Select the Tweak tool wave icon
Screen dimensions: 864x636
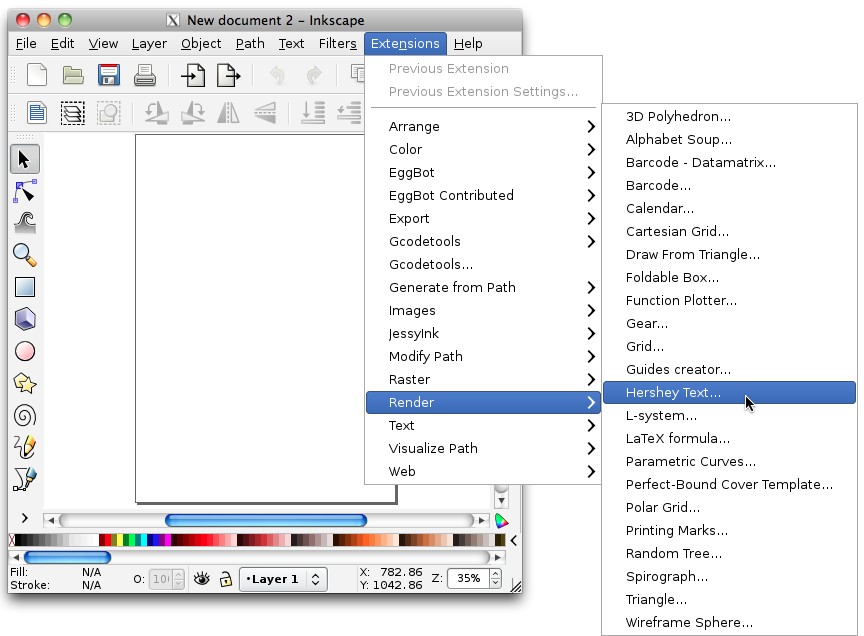point(25,222)
